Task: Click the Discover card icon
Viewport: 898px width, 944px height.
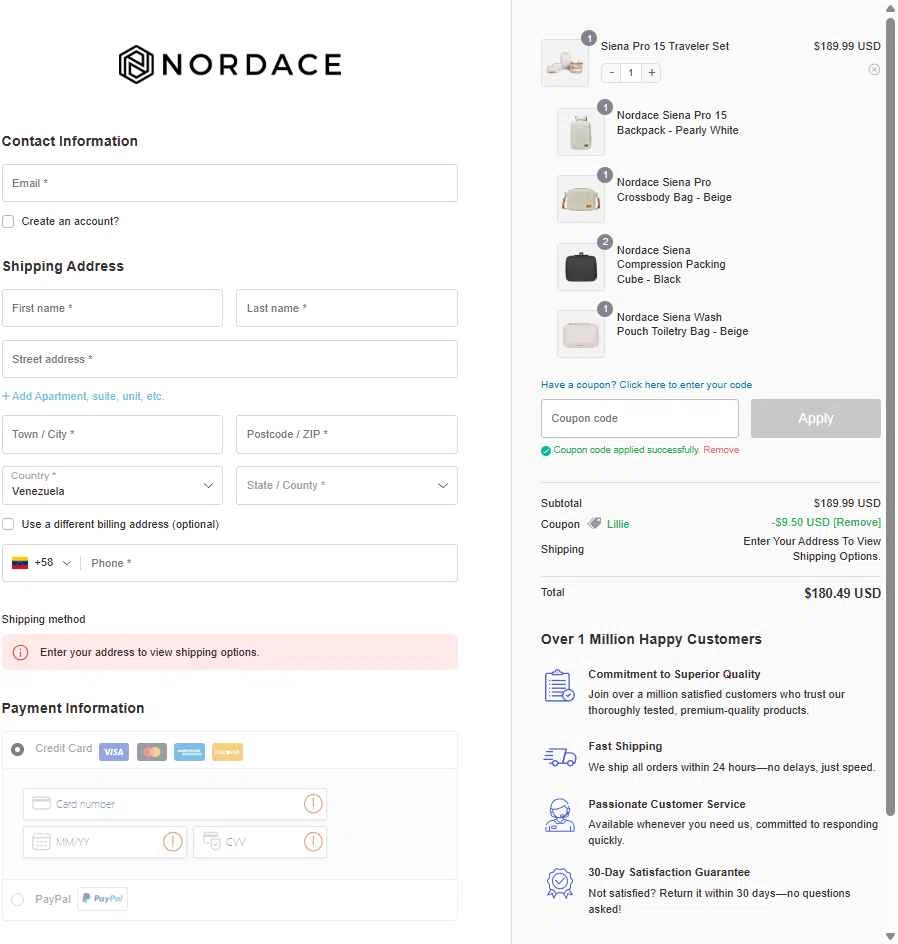Action: (x=228, y=752)
